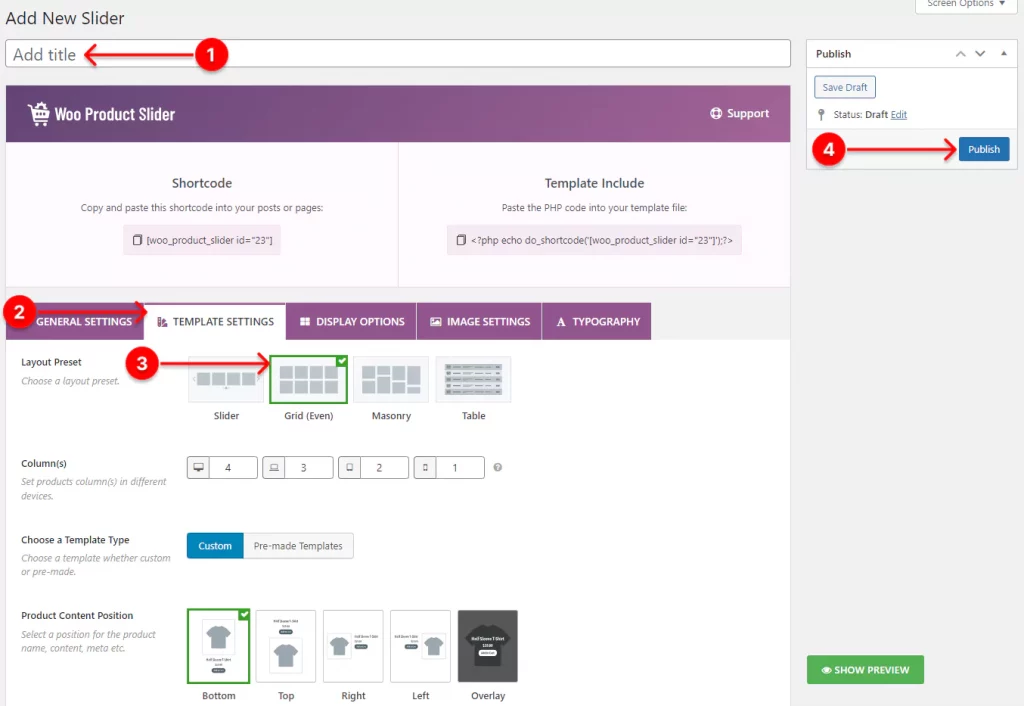Click the mobile columns field showing 1
The width and height of the screenshot is (1024, 706).
pos(460,468)
